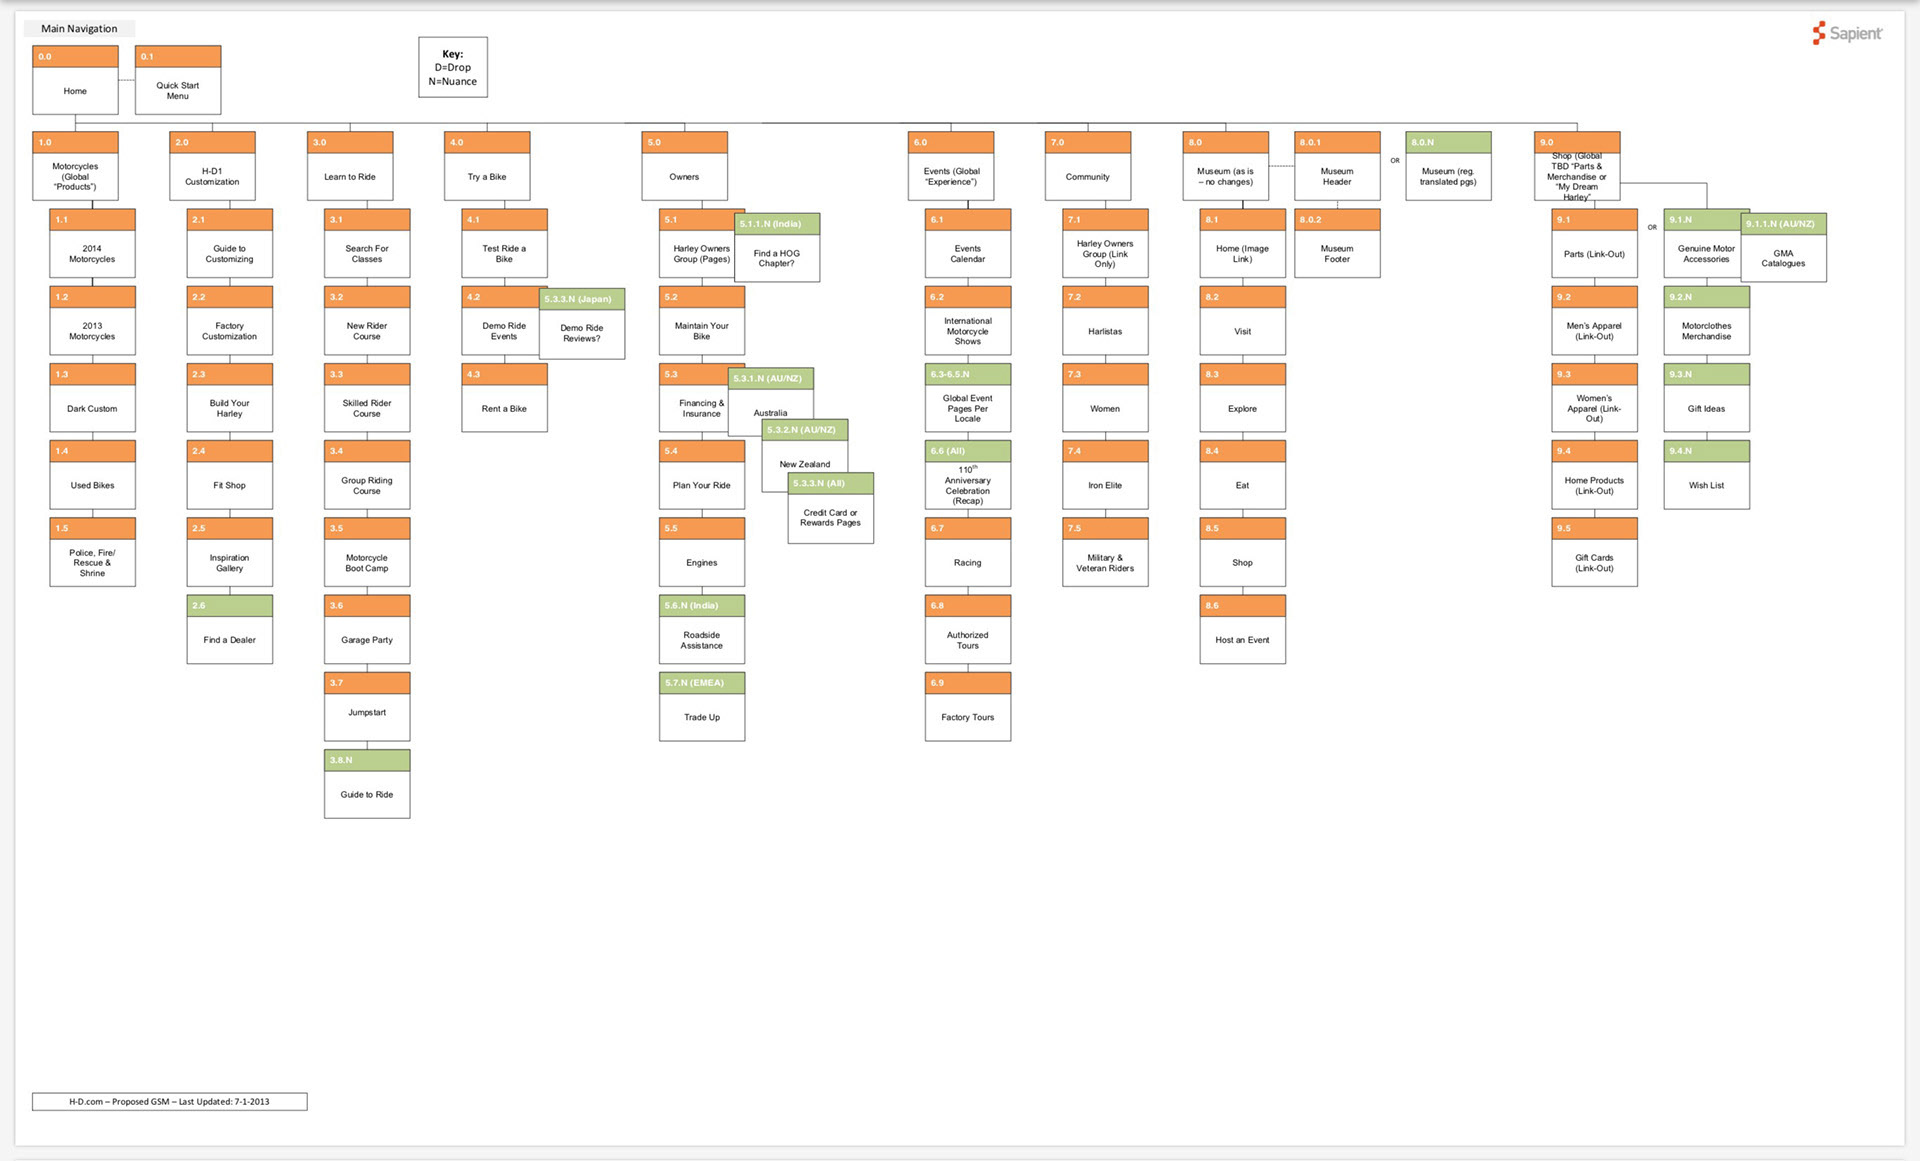Select the Factory Tours node

tap(968, 707)
